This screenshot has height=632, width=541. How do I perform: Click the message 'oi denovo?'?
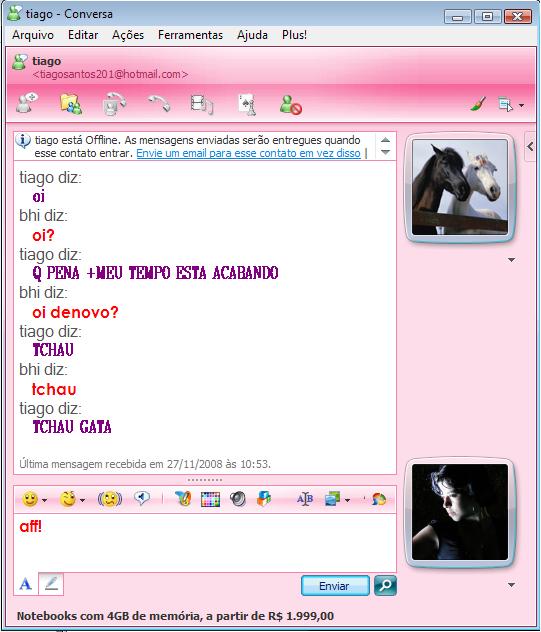pyautogui.click(x=75, y=312)
